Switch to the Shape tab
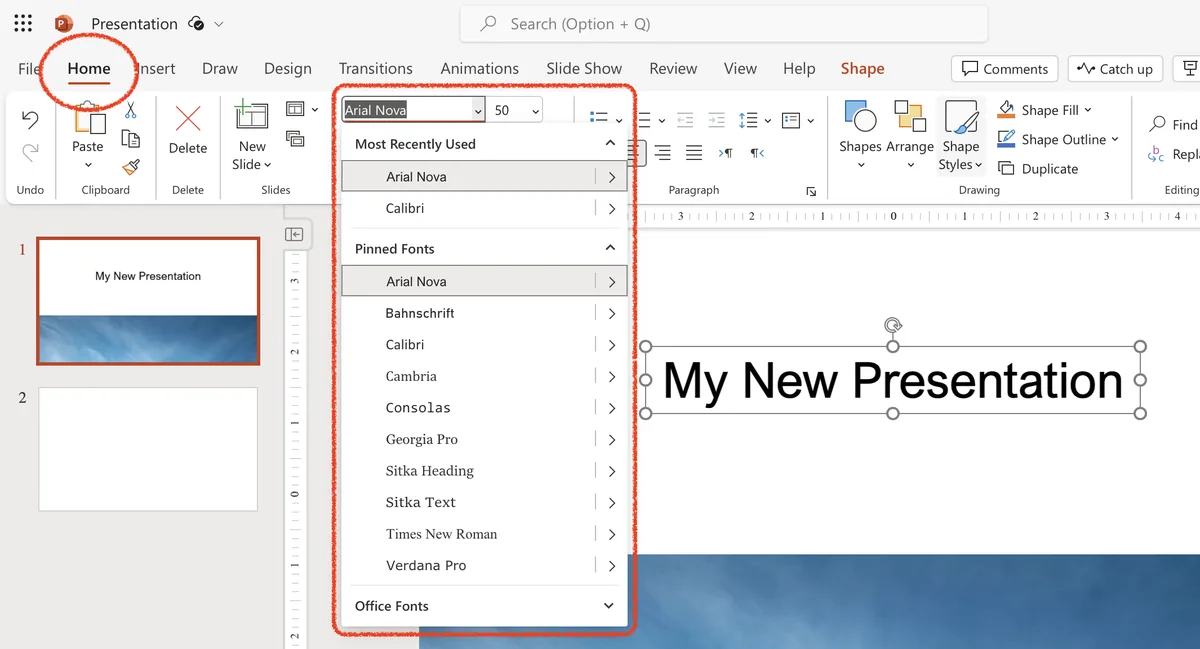The width and height of the screenshot is (1200, 649). coord(862,68)
